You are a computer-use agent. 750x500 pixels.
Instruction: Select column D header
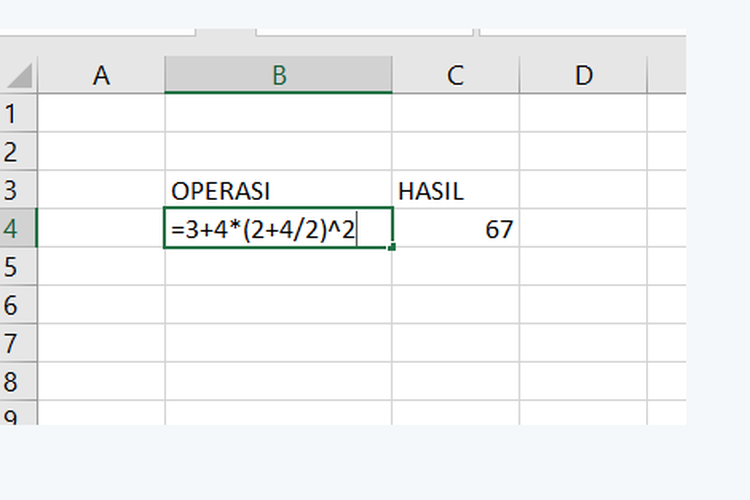click(583, 75)
